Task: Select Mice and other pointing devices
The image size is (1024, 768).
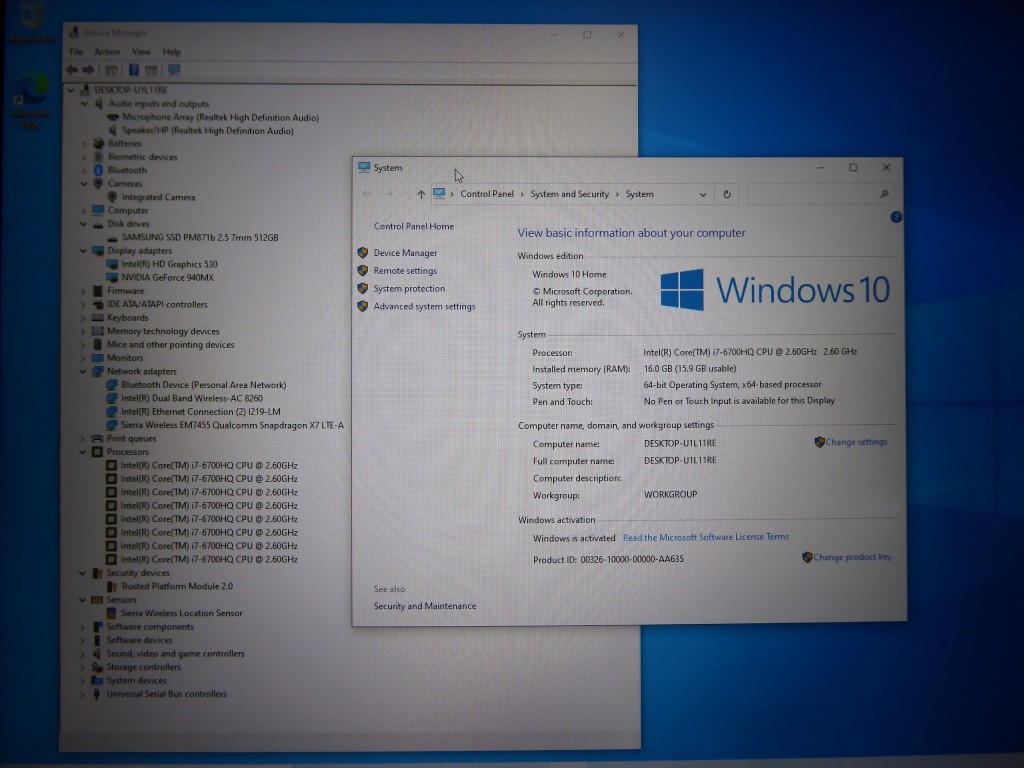Action: point(170,345)
